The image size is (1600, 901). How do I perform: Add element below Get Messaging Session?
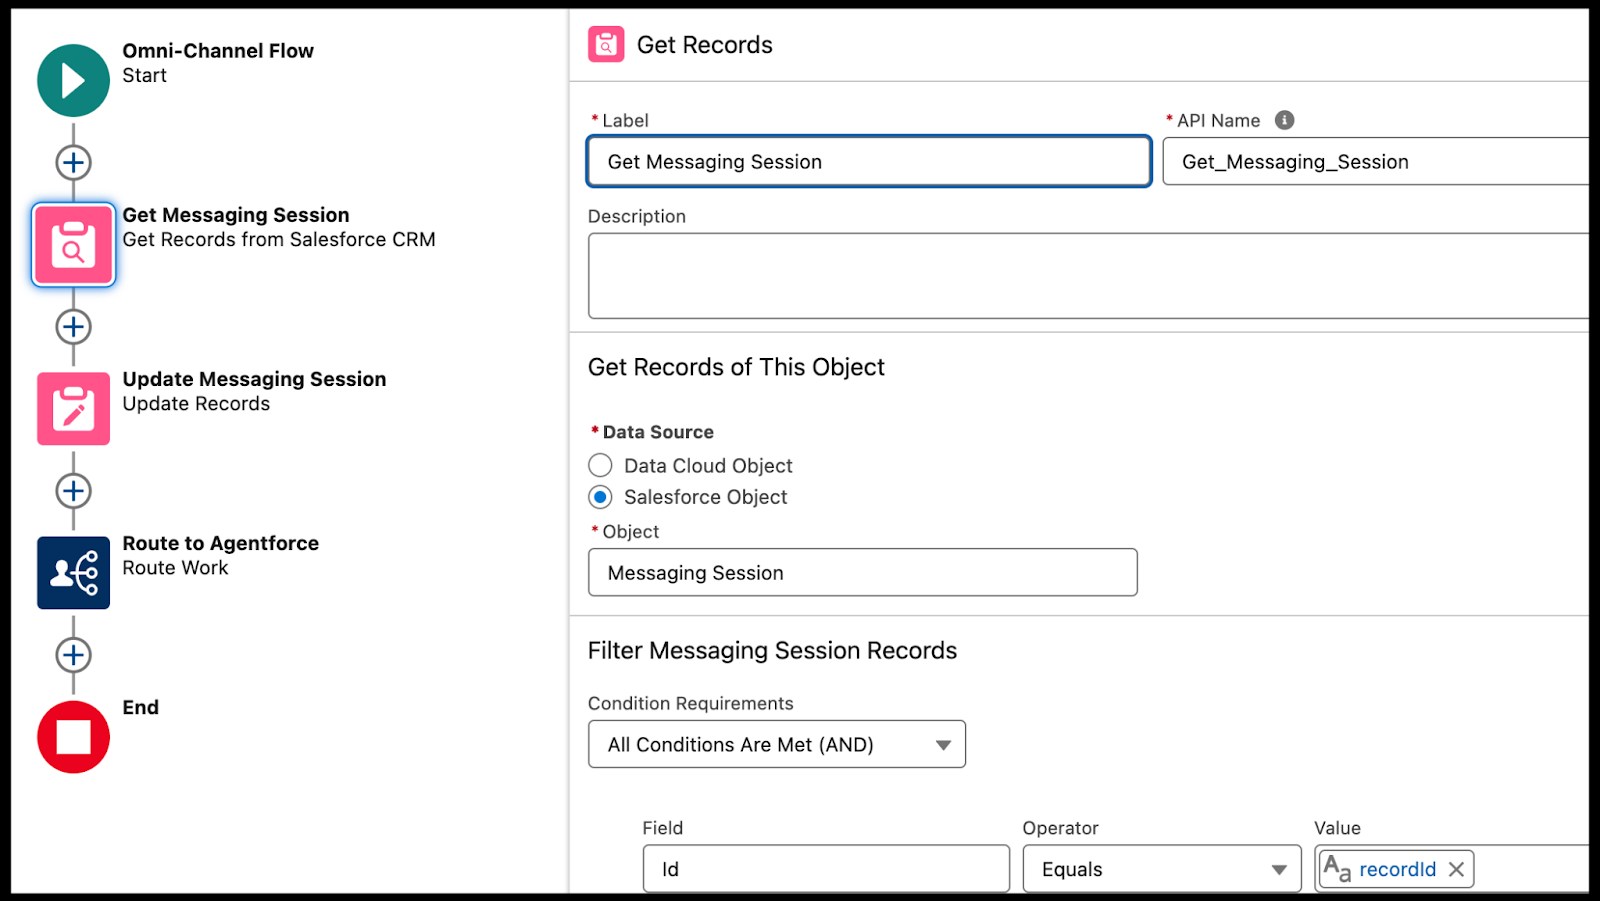[73, 327]
